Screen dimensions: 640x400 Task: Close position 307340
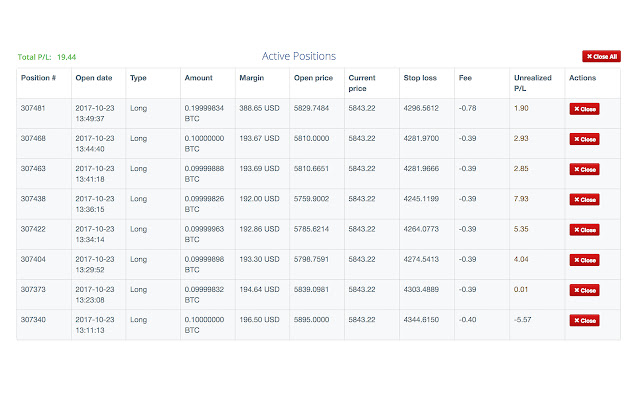(584, 321)
